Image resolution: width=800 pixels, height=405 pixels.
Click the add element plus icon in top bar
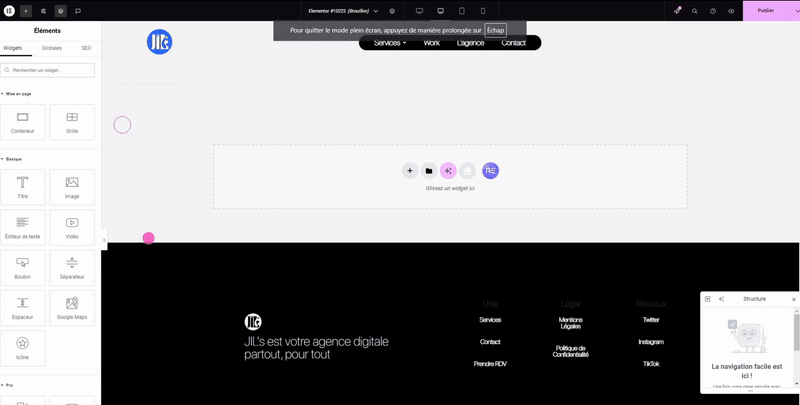click(26, 11)
